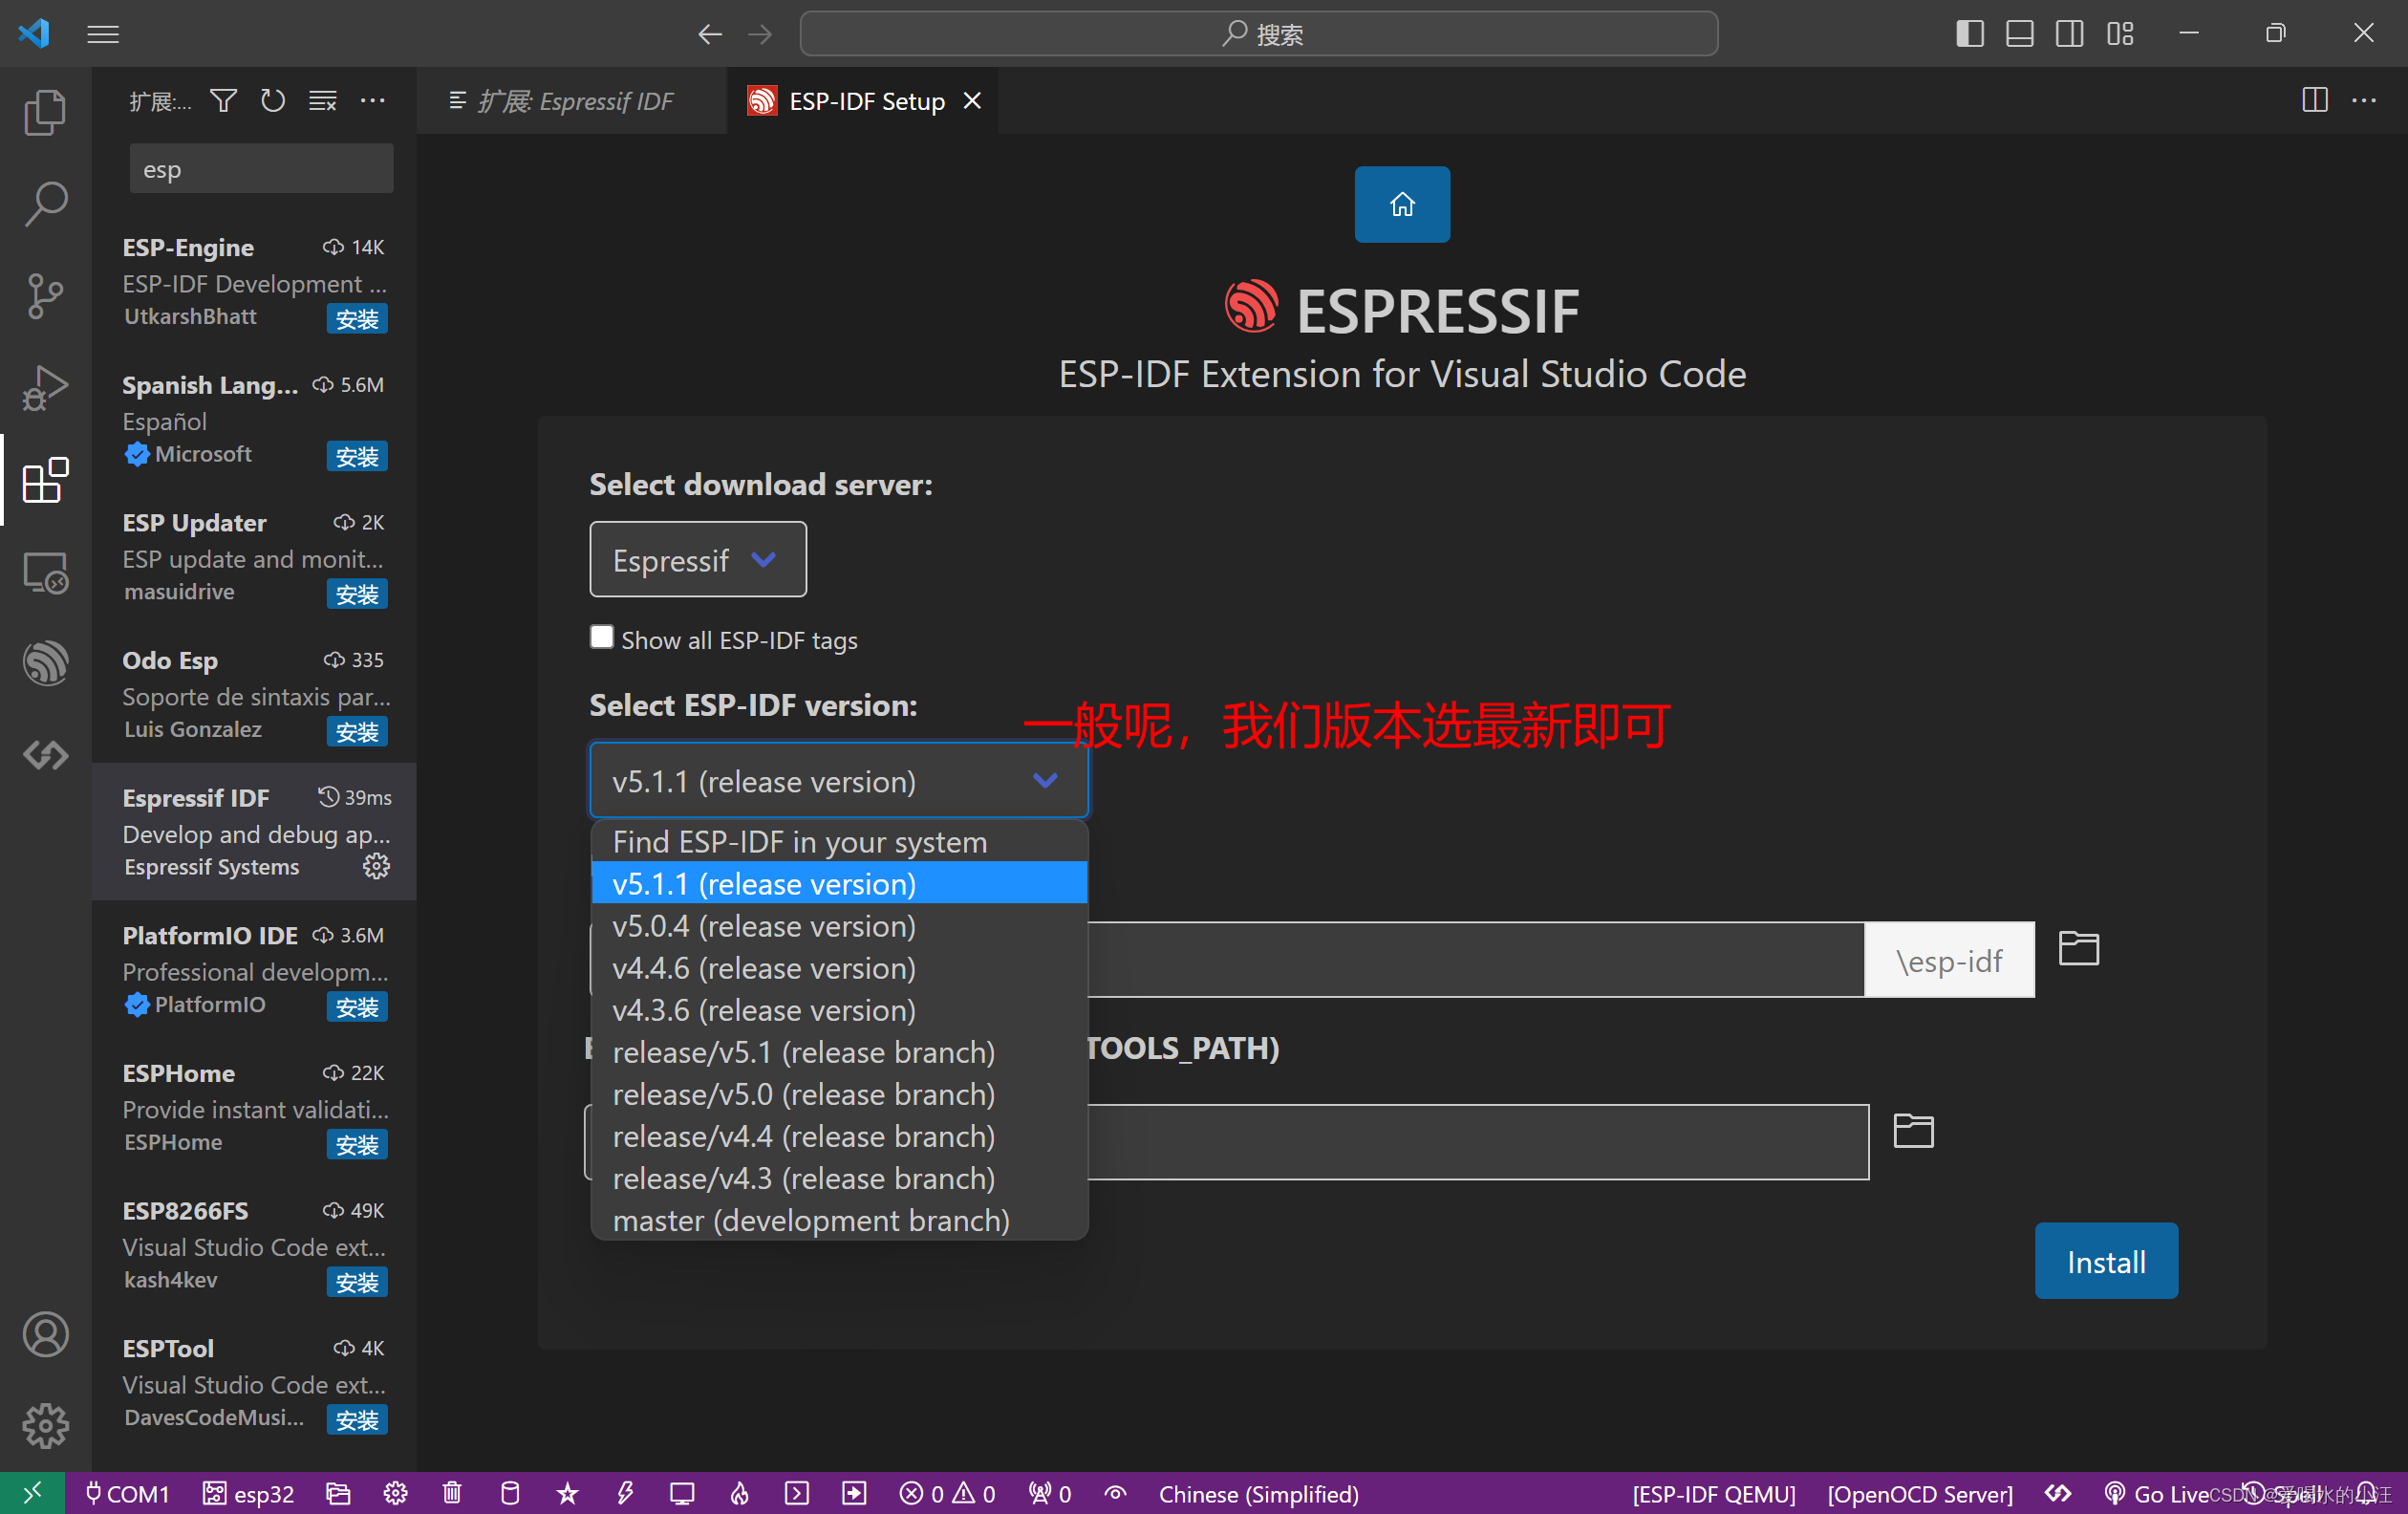Open Run and Debug view
The height and width of the screenshot is (1514, 2408).
45,388
